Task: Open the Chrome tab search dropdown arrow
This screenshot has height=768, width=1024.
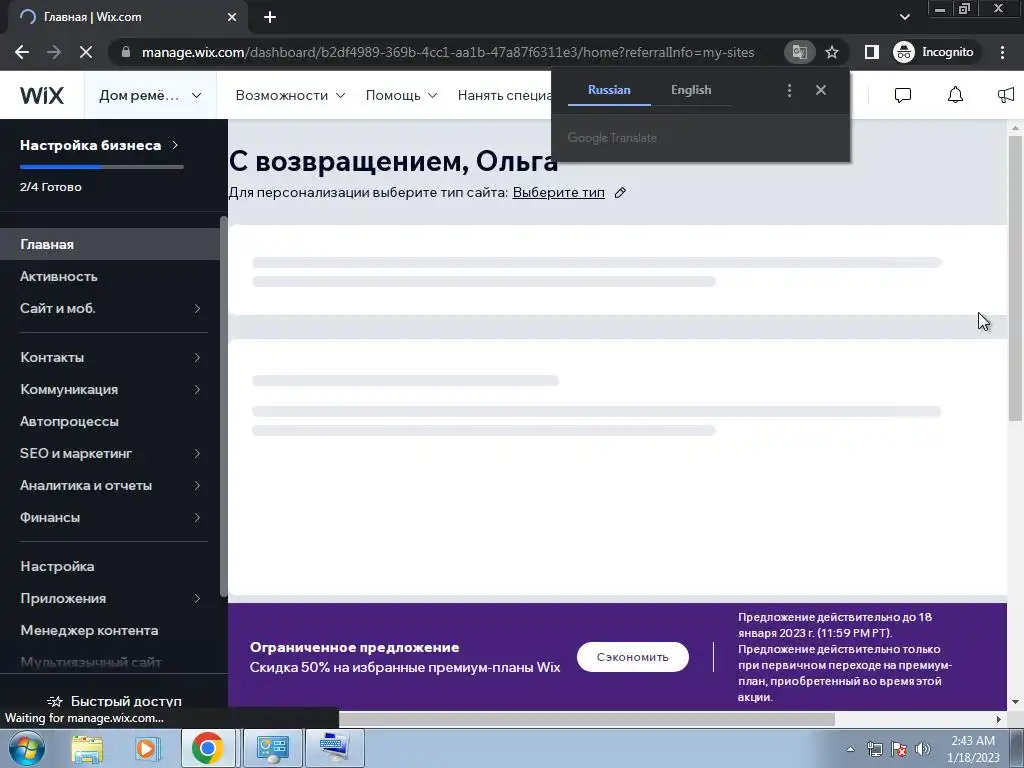Action: (x=904, y=17)
